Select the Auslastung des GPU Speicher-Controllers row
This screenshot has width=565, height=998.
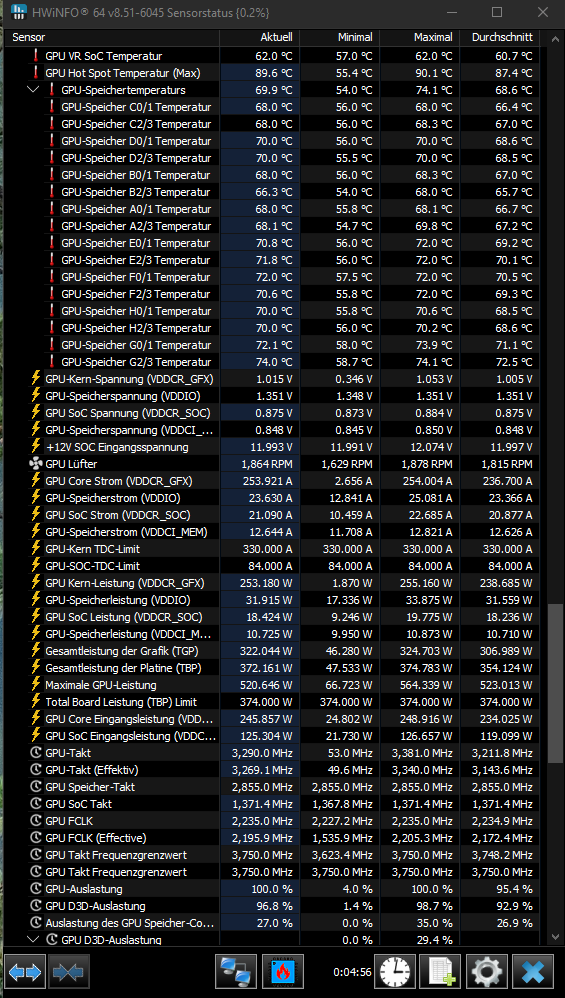(274, 922)
